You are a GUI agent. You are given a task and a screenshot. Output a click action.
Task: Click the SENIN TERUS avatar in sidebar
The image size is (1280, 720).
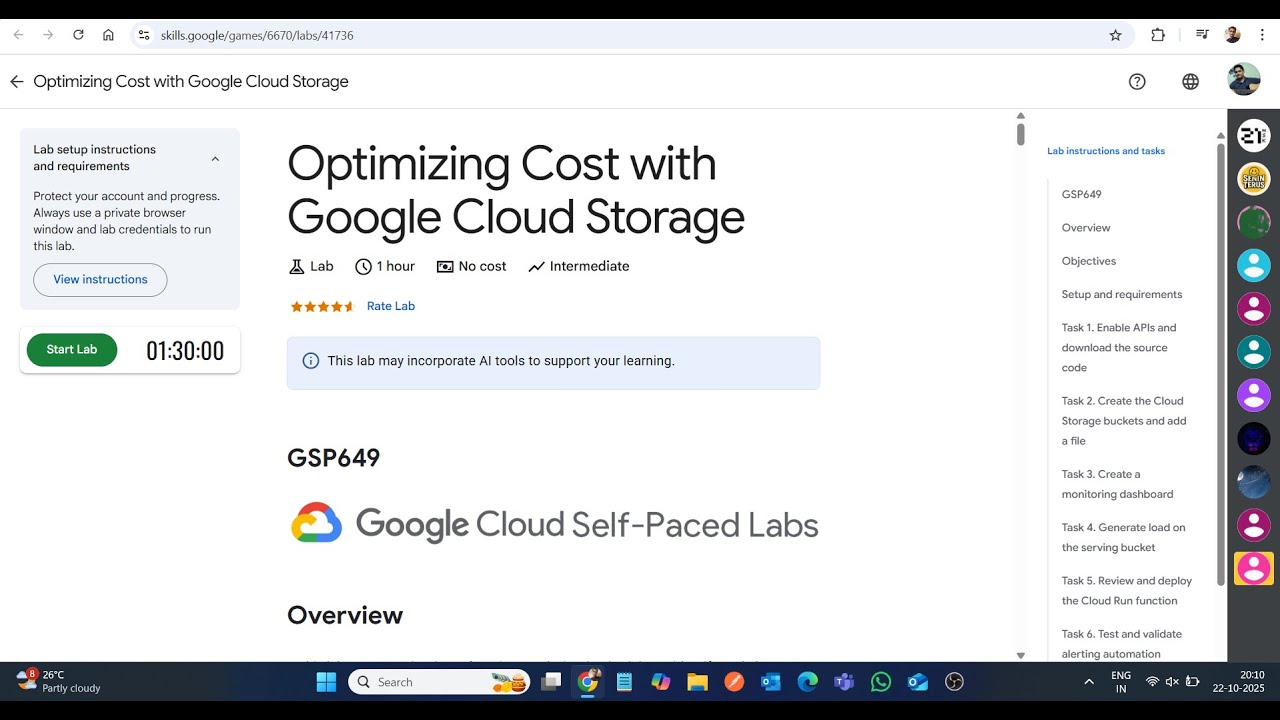1254,179
